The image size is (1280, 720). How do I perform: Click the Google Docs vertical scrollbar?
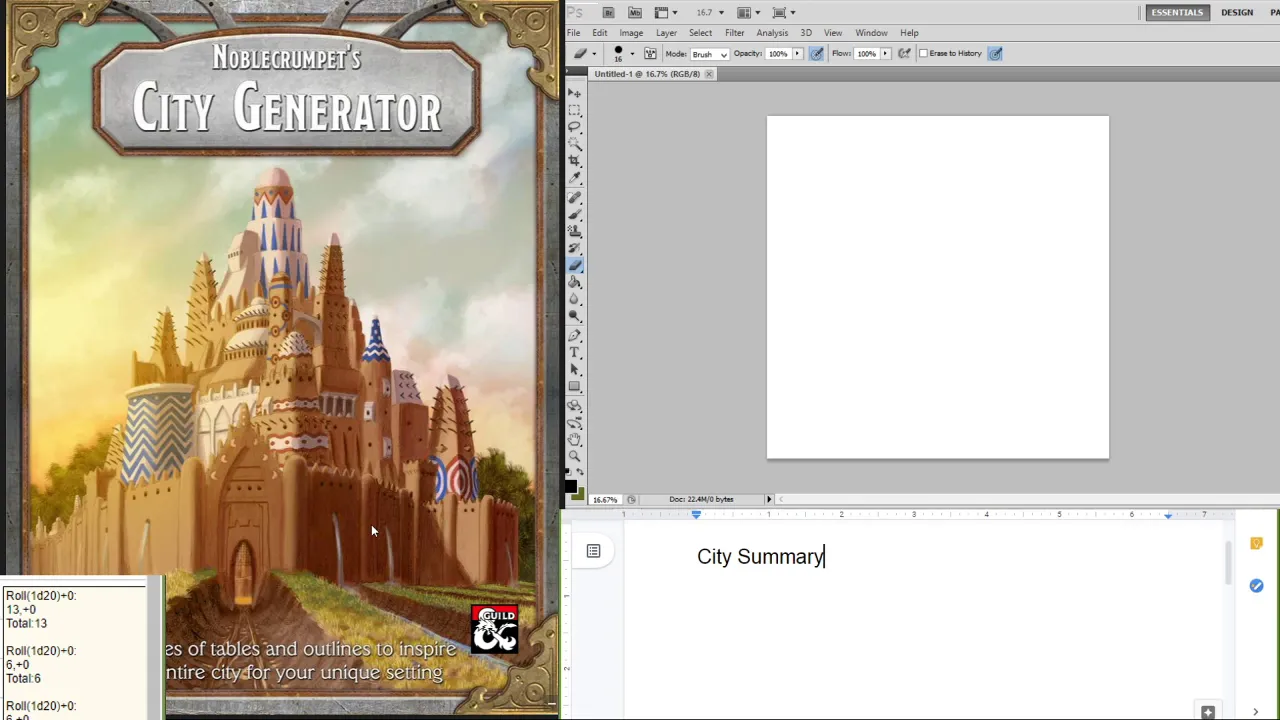pyautogui.click(x=1228, y=564)
